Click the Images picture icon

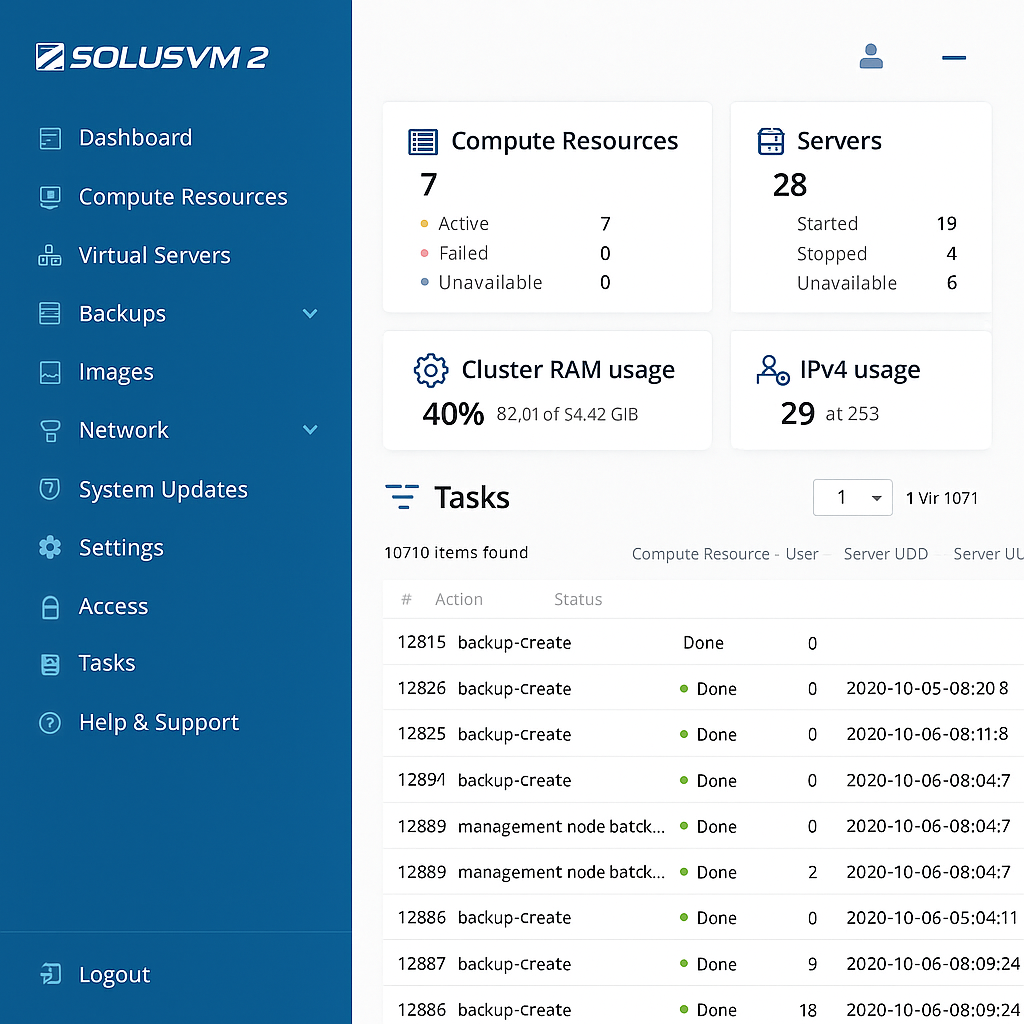[50, 372]
